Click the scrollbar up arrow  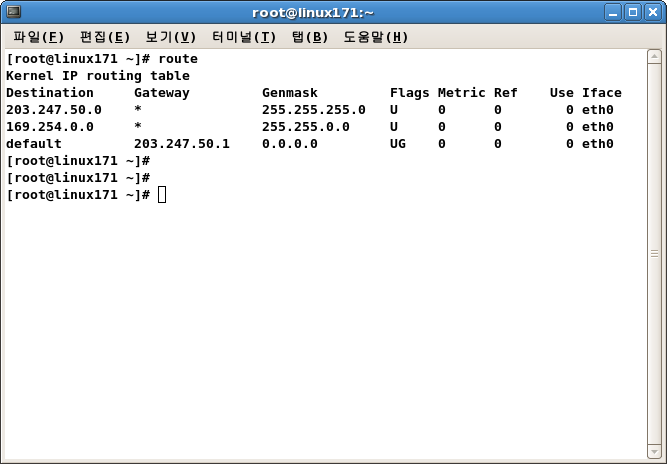654,57
